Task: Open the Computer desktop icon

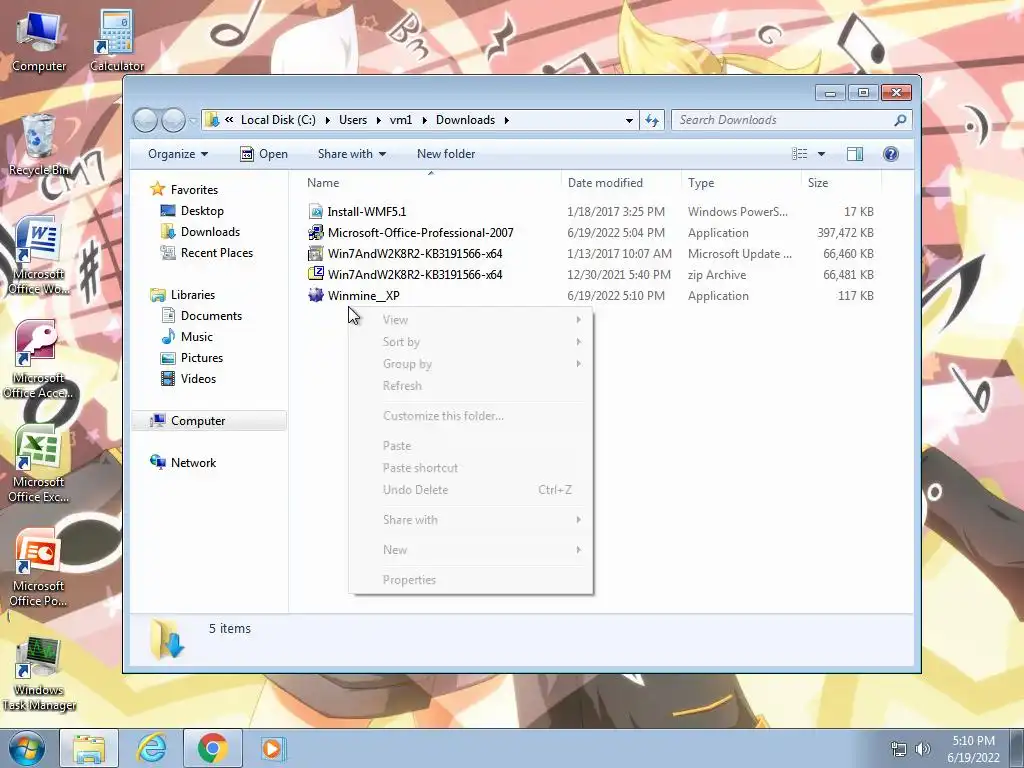Action: 39,40
